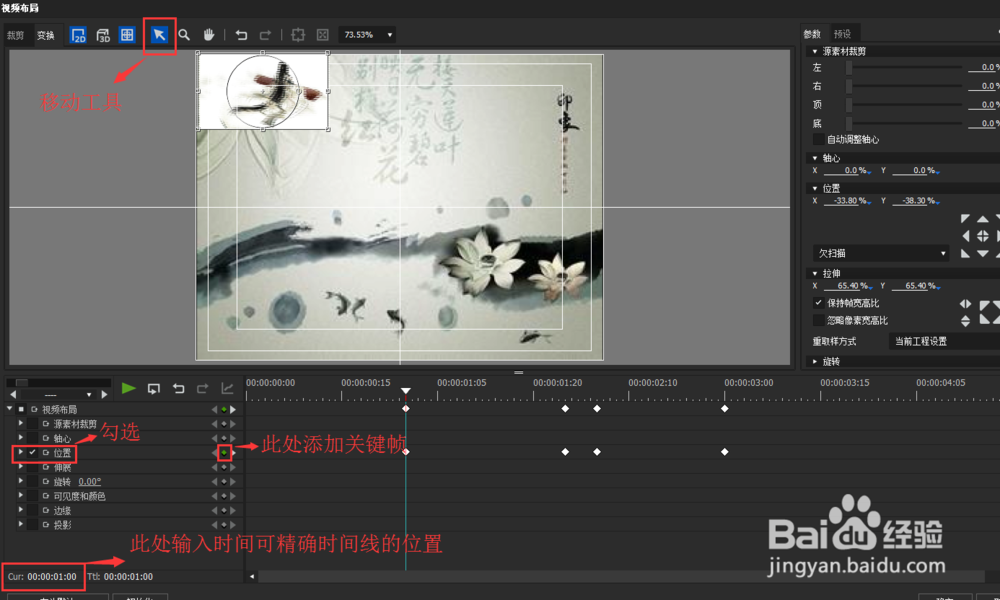1000x600 pixels.
Task: Add keyframe for 轴心 row
Action: click(224, 439)
